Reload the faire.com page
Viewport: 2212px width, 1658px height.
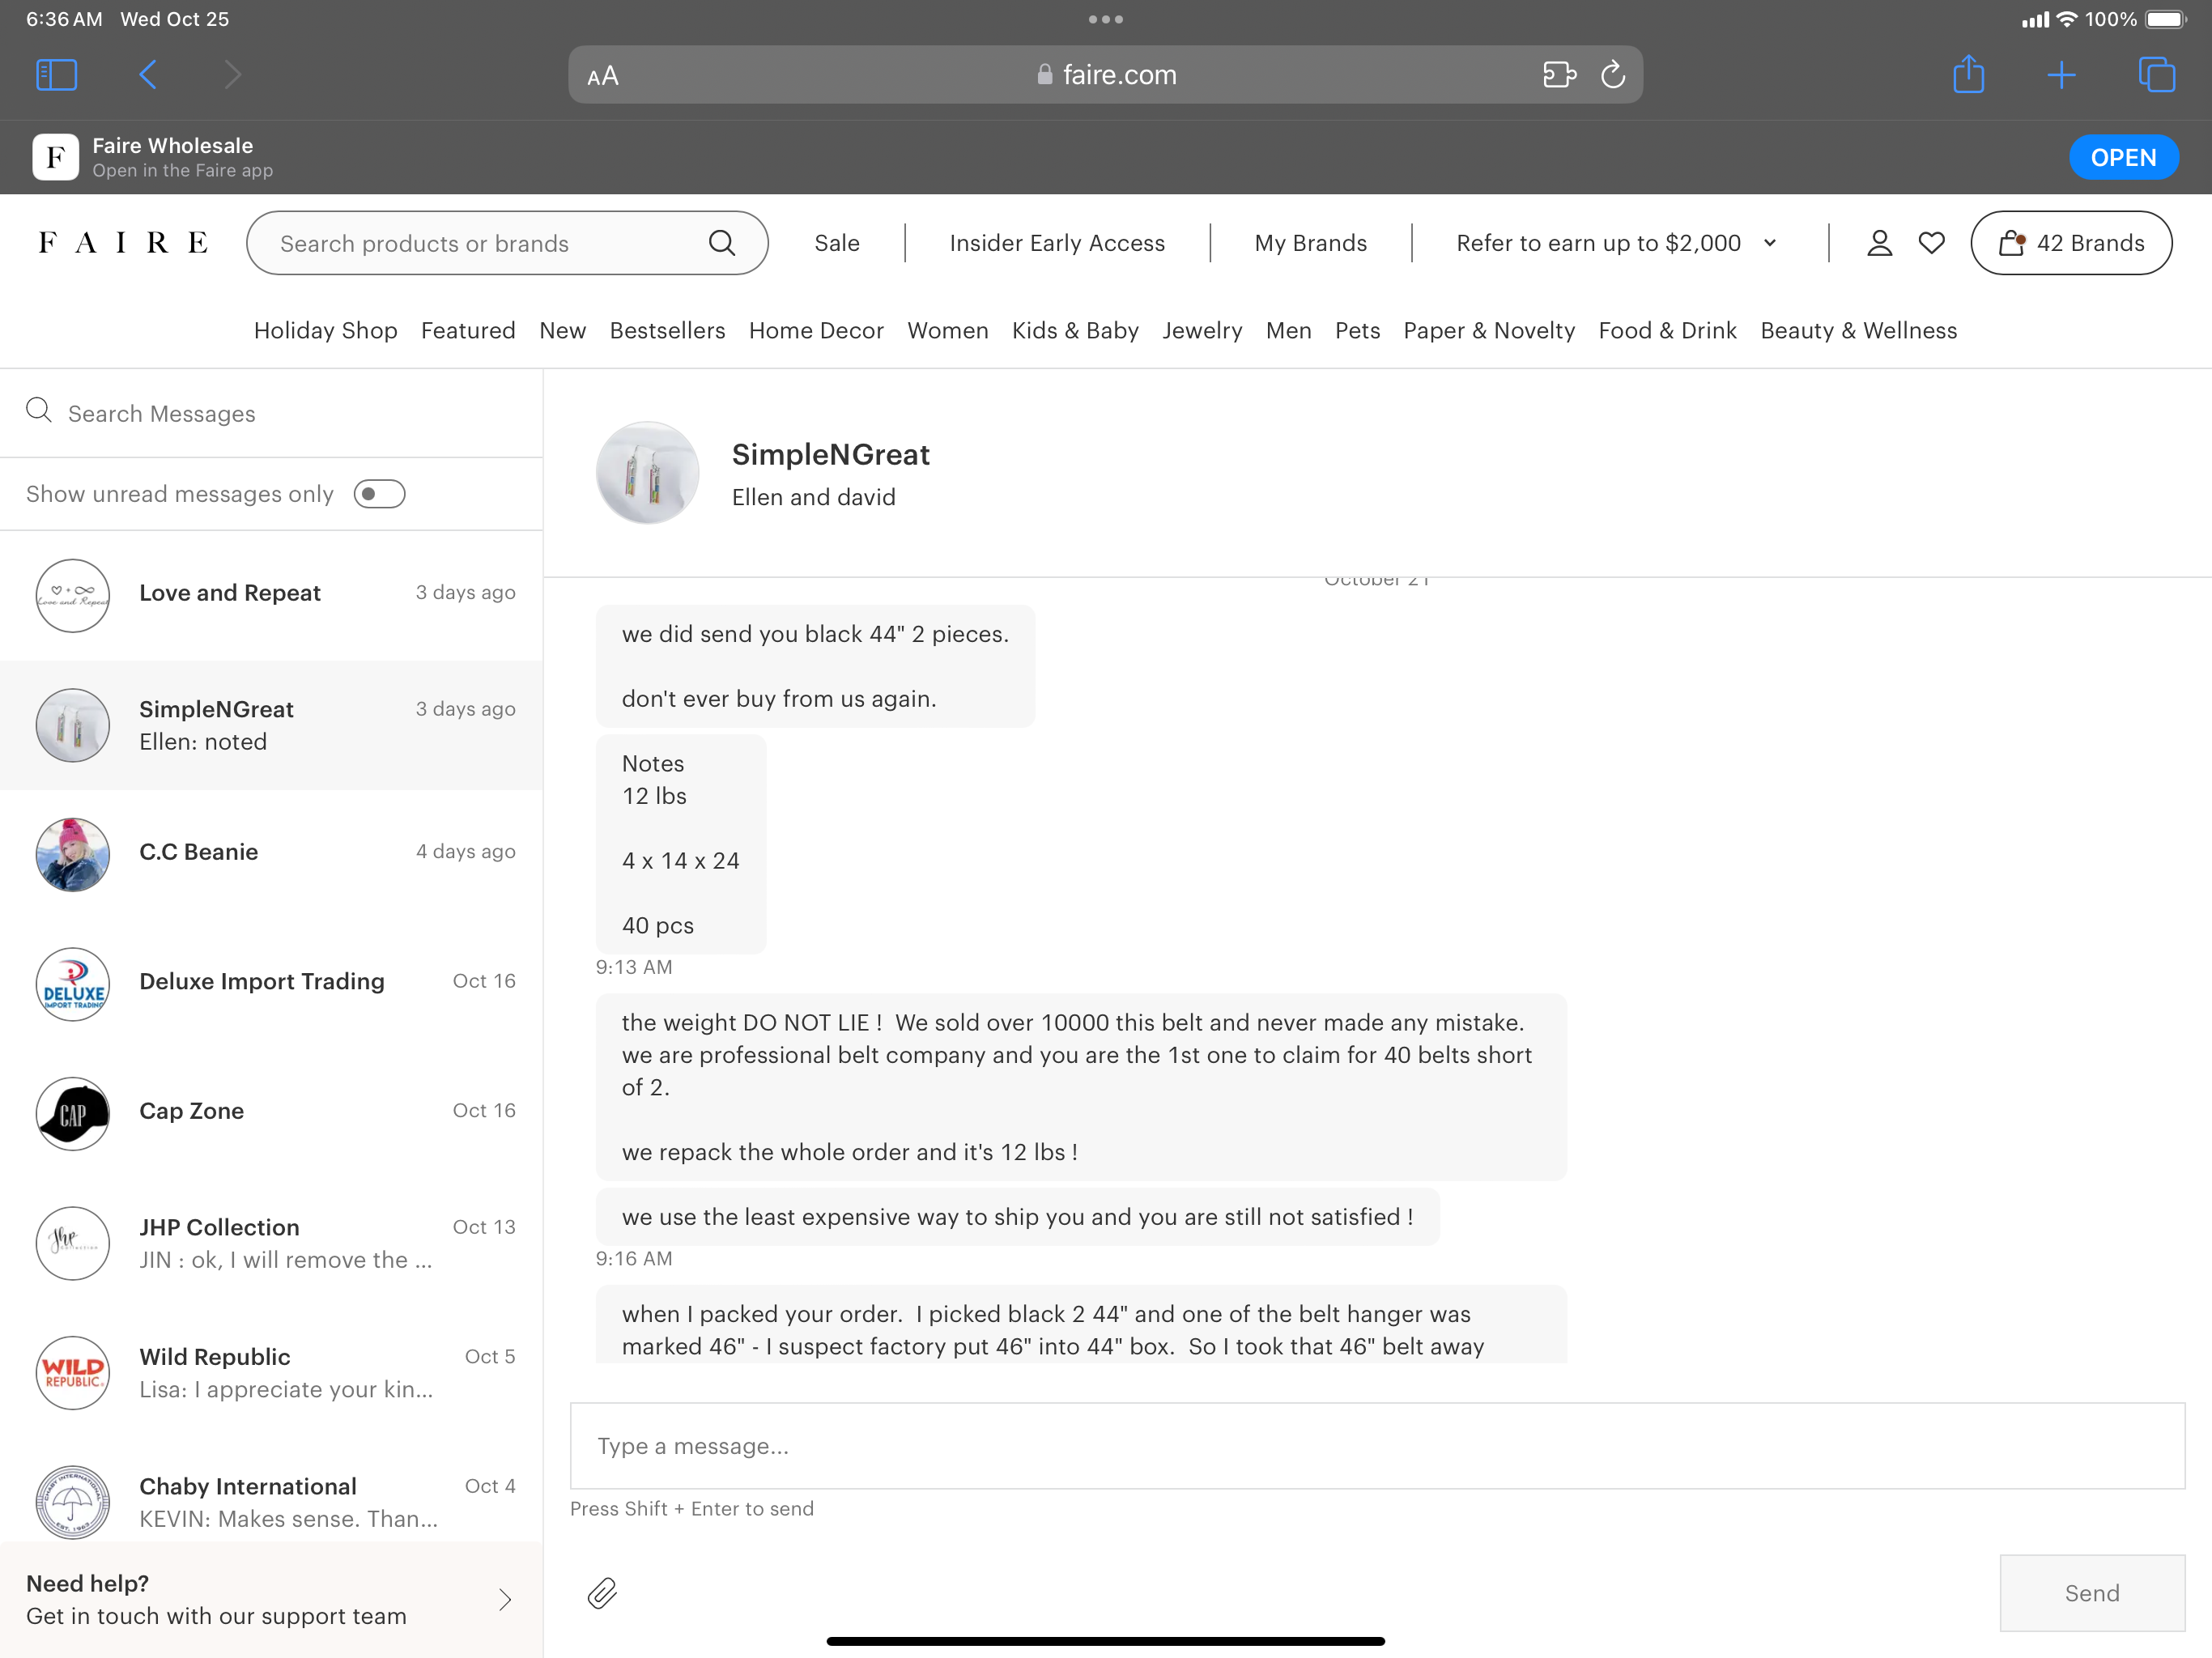point(1613,75)
